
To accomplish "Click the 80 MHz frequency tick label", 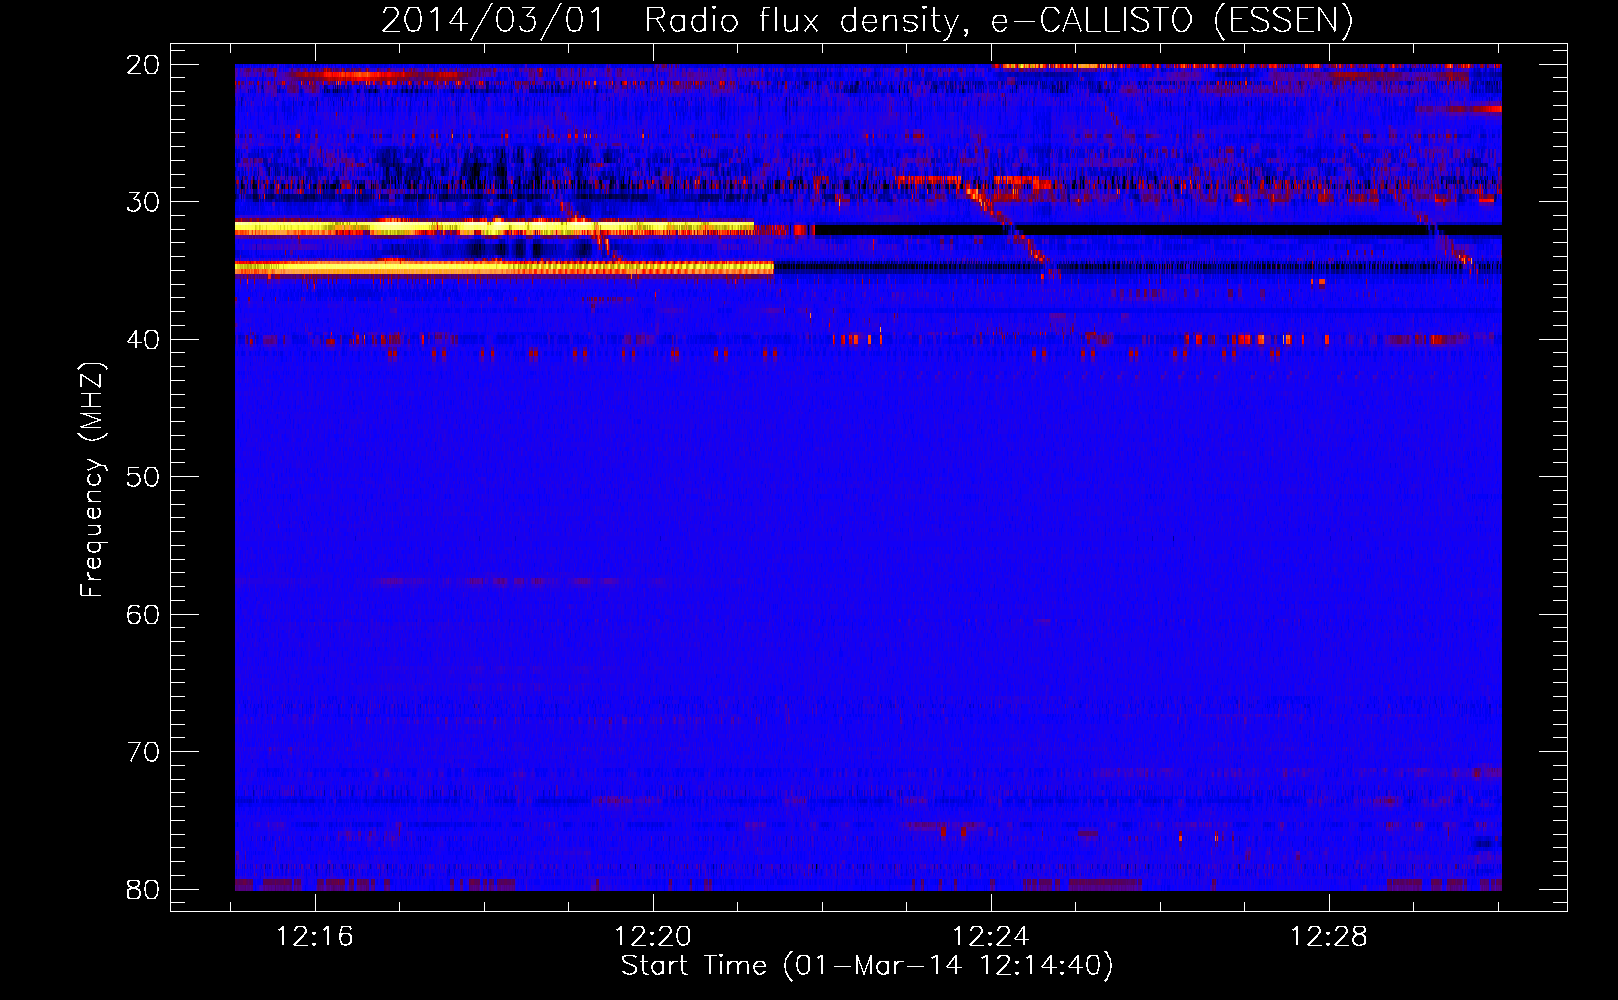I will pyautogui.click(x=143, y=890).
